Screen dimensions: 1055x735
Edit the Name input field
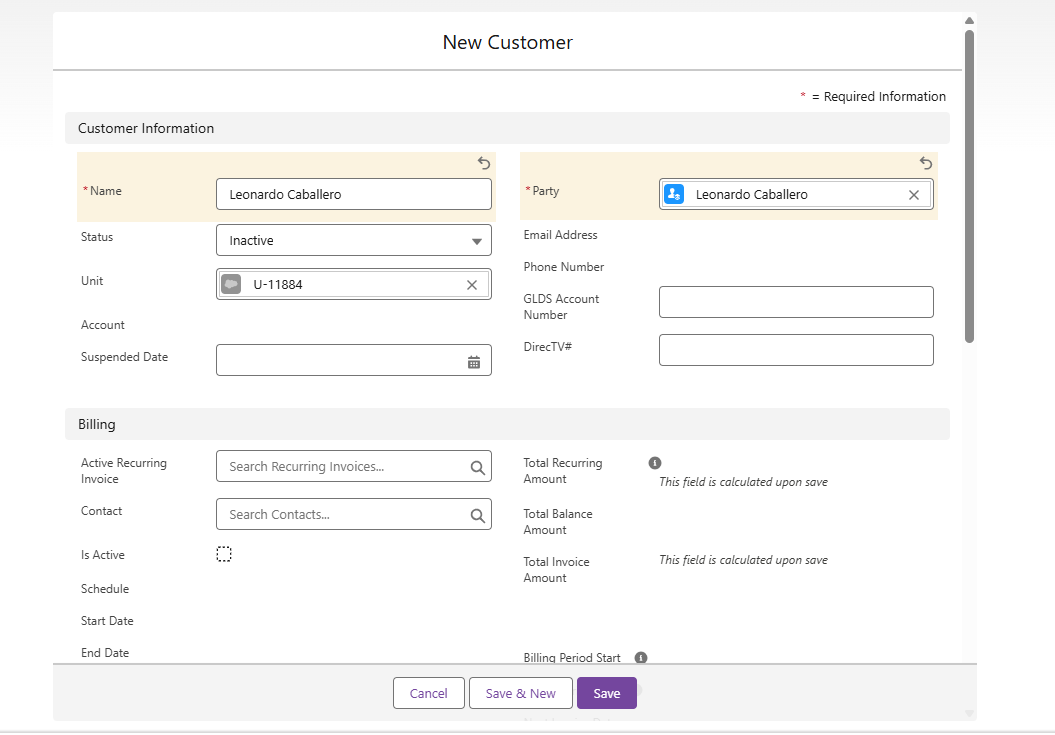point(354,194)
